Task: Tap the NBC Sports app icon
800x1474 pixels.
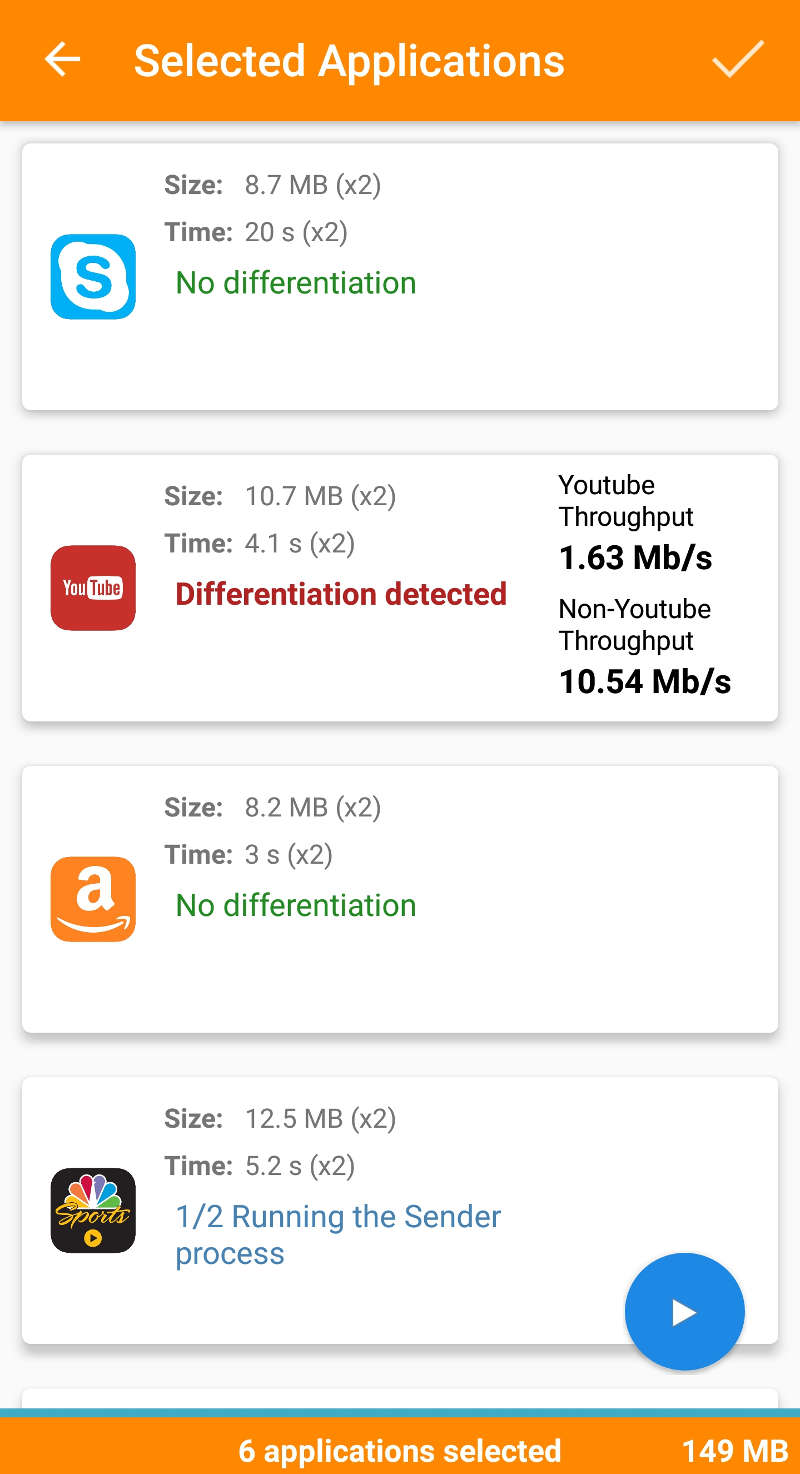Action: click(93, 1210)
